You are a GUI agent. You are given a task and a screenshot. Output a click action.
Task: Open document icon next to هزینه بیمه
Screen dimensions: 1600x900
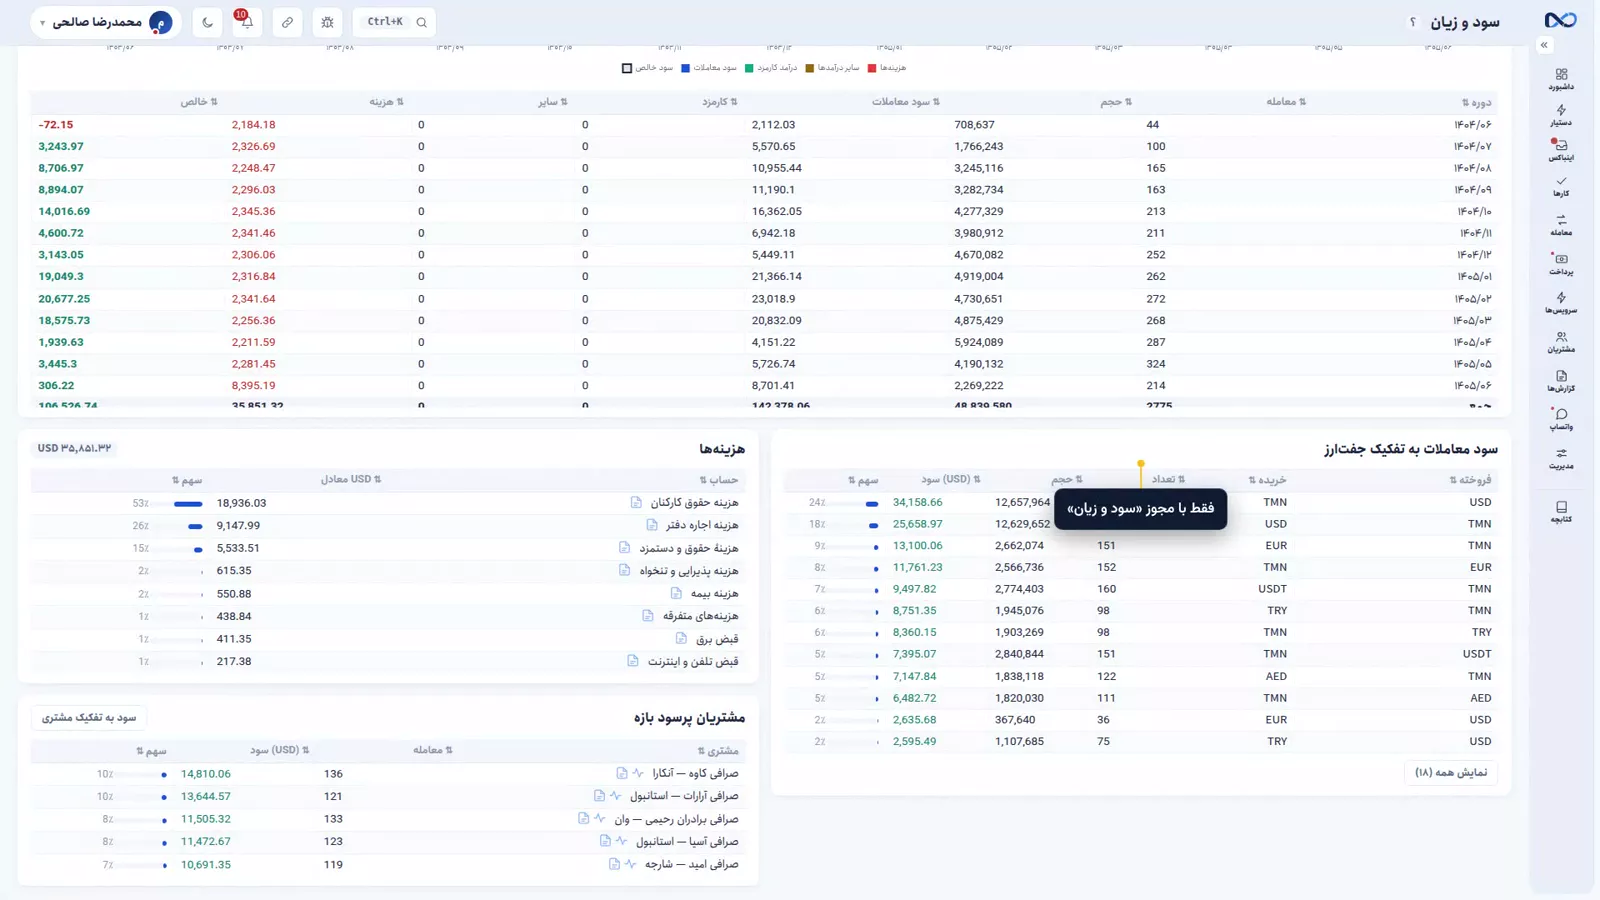[676, 594]
